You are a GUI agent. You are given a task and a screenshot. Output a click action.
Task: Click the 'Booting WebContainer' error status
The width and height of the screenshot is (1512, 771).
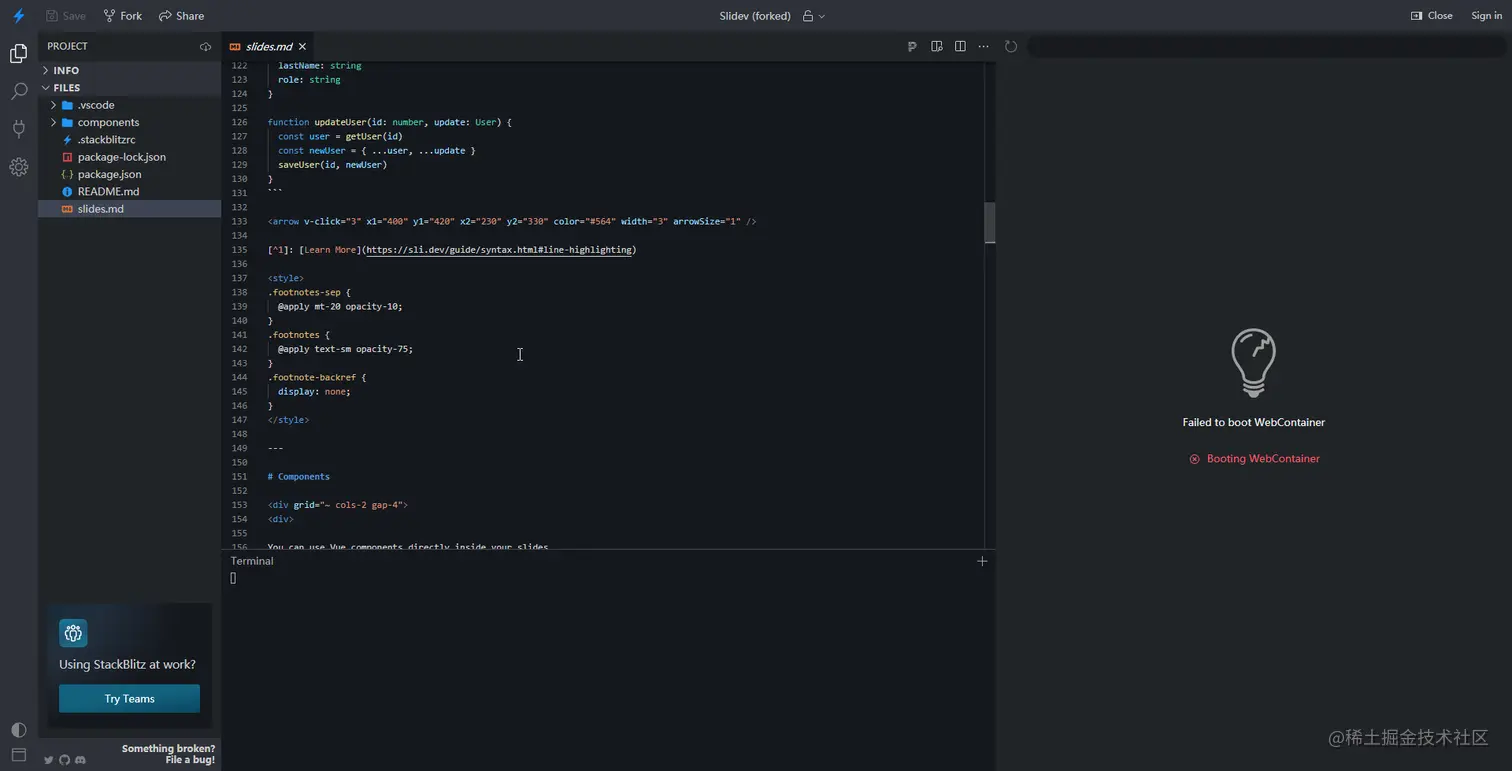[1254, 459]
